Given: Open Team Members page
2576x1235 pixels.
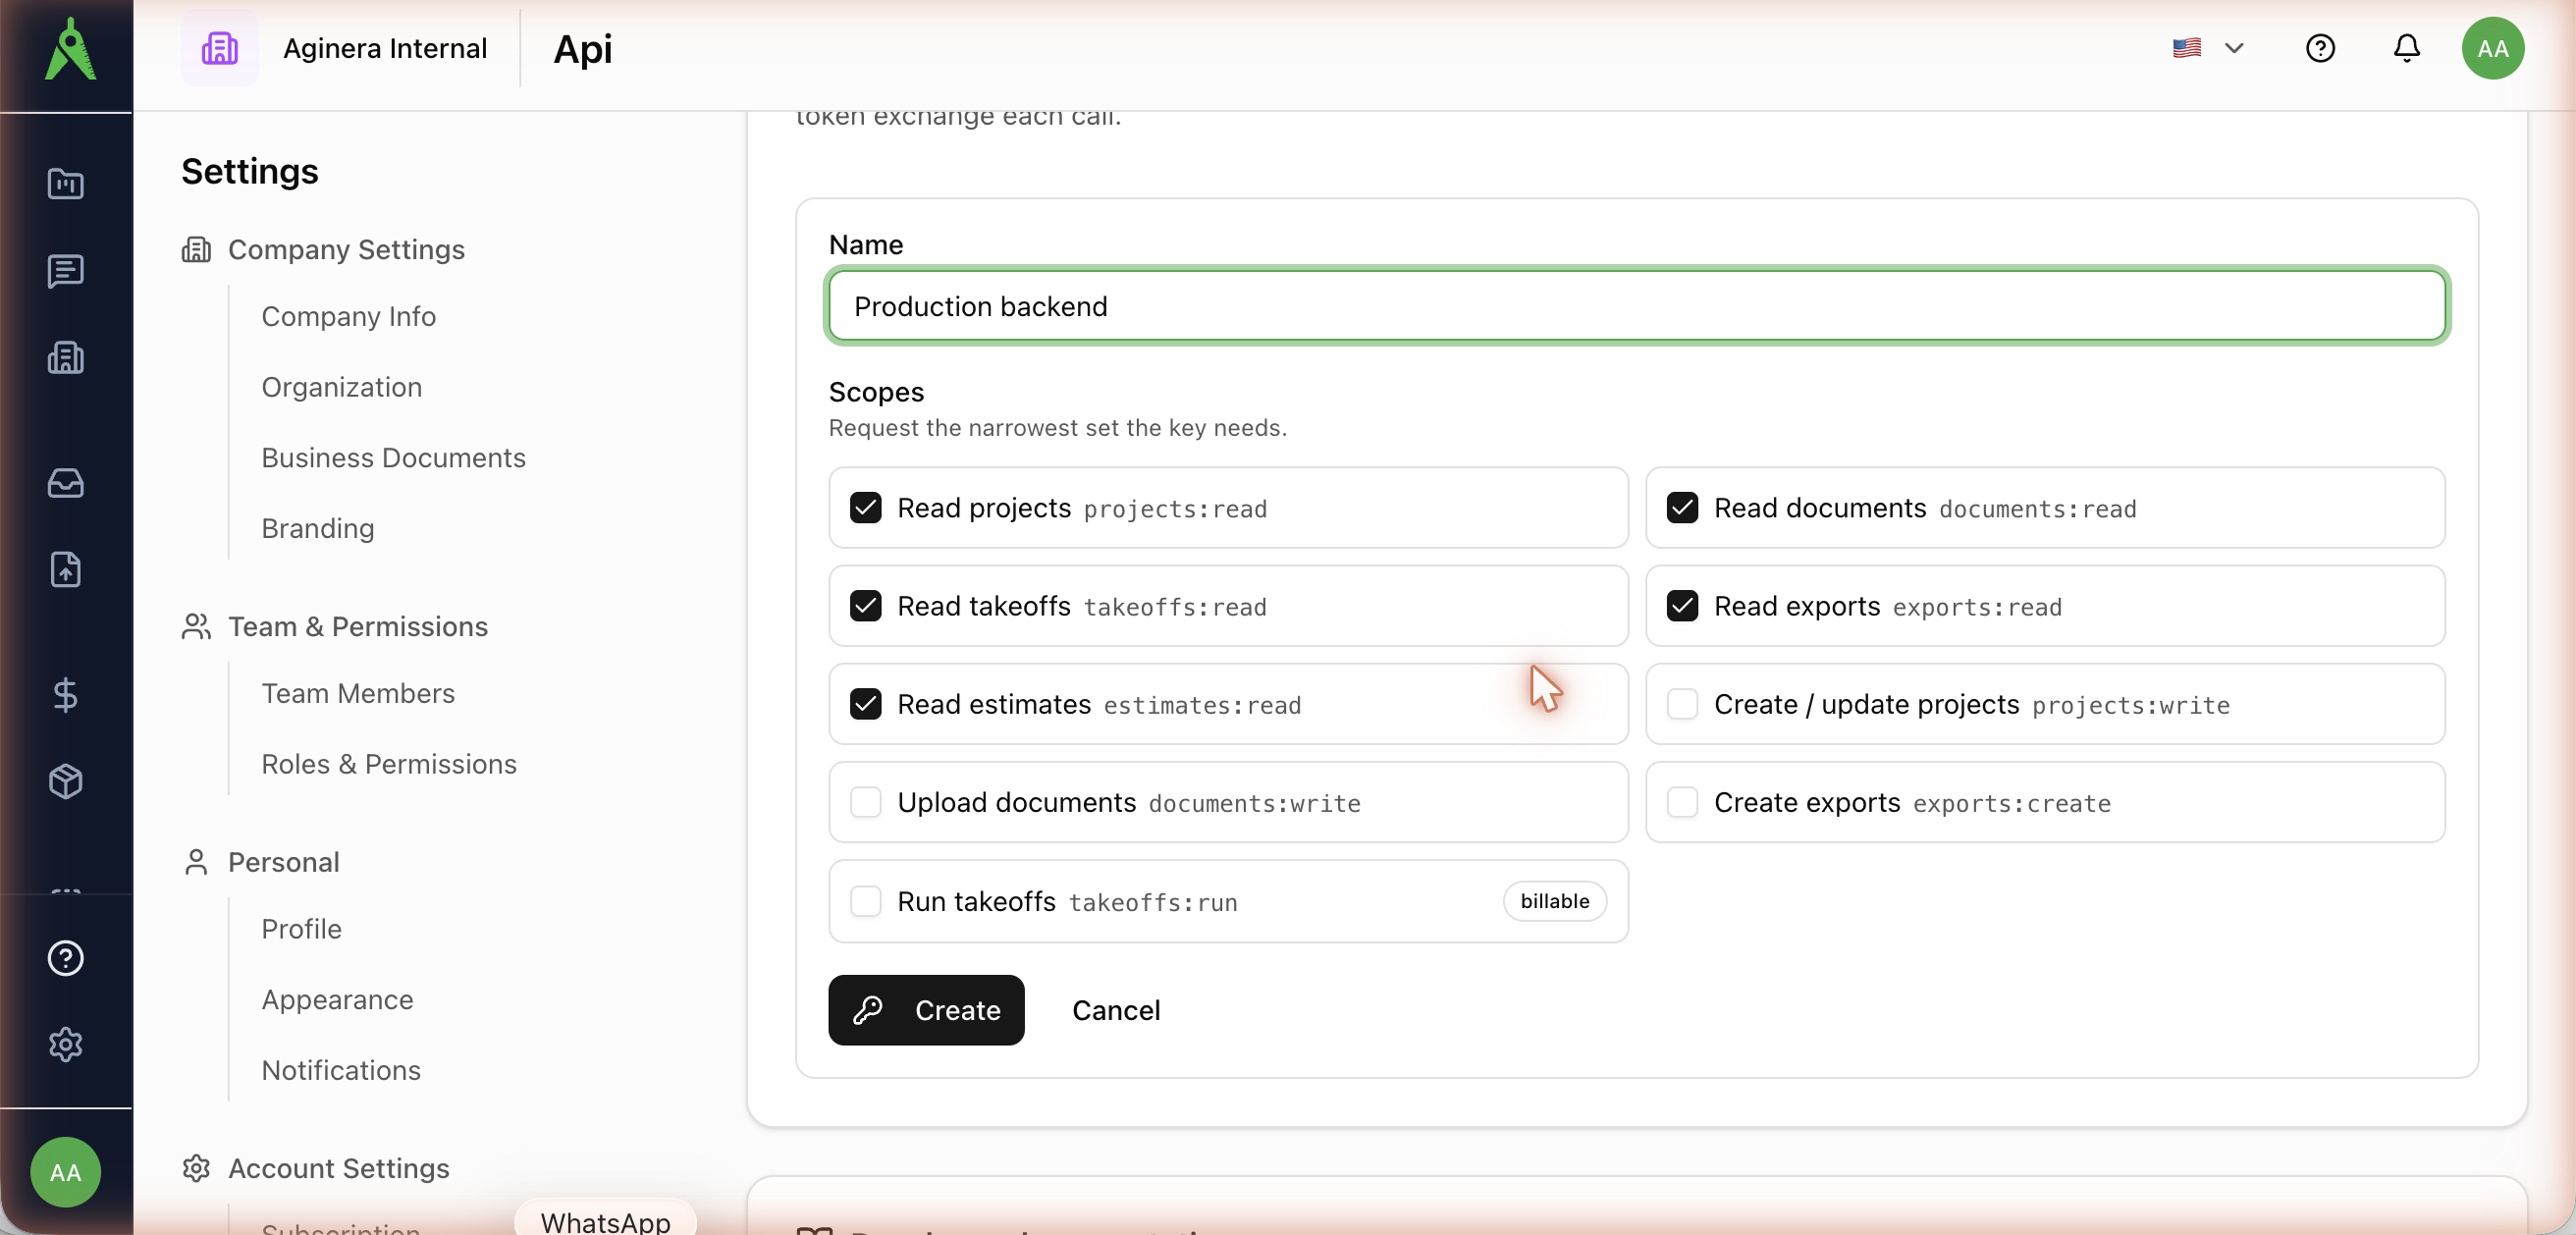Looking at the screenshot, I should tap(358, 693).
